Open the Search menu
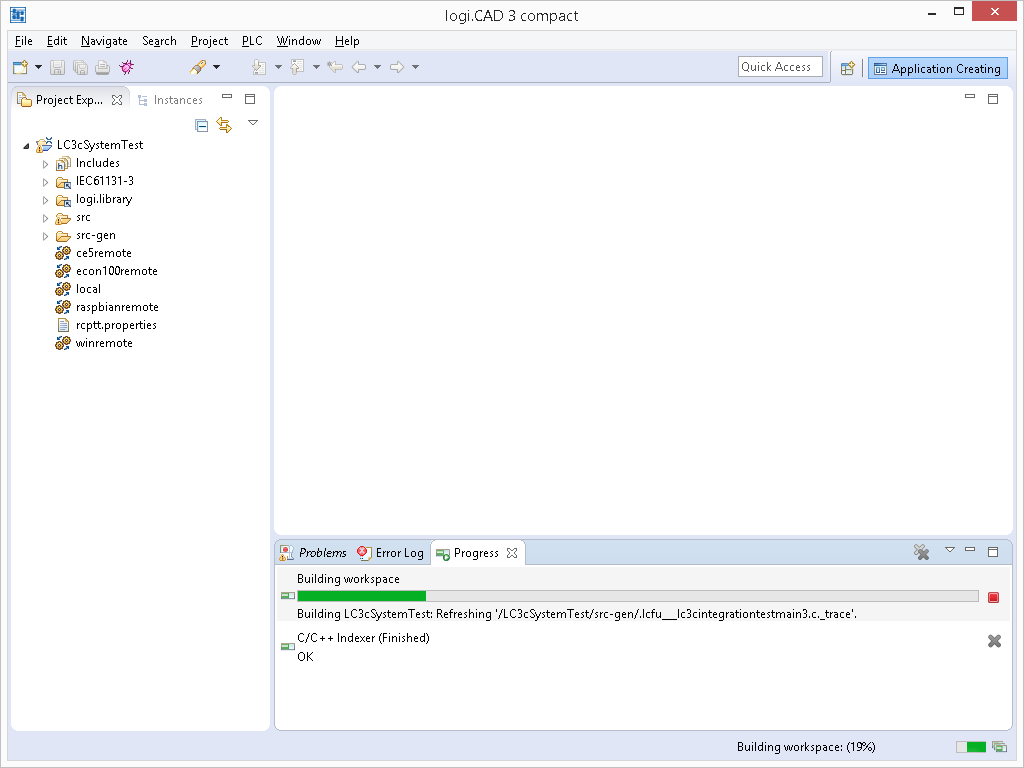The image size is (1024, 768). [x=159, y=40]
